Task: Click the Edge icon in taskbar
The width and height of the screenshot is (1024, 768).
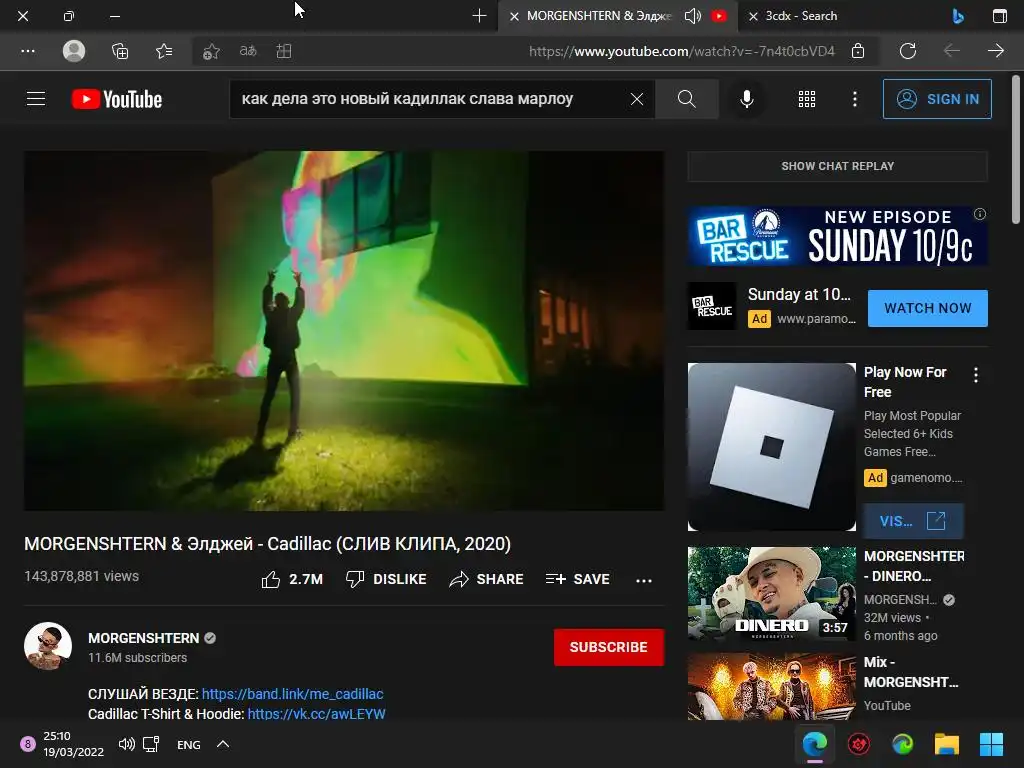Action: point(814,744)
